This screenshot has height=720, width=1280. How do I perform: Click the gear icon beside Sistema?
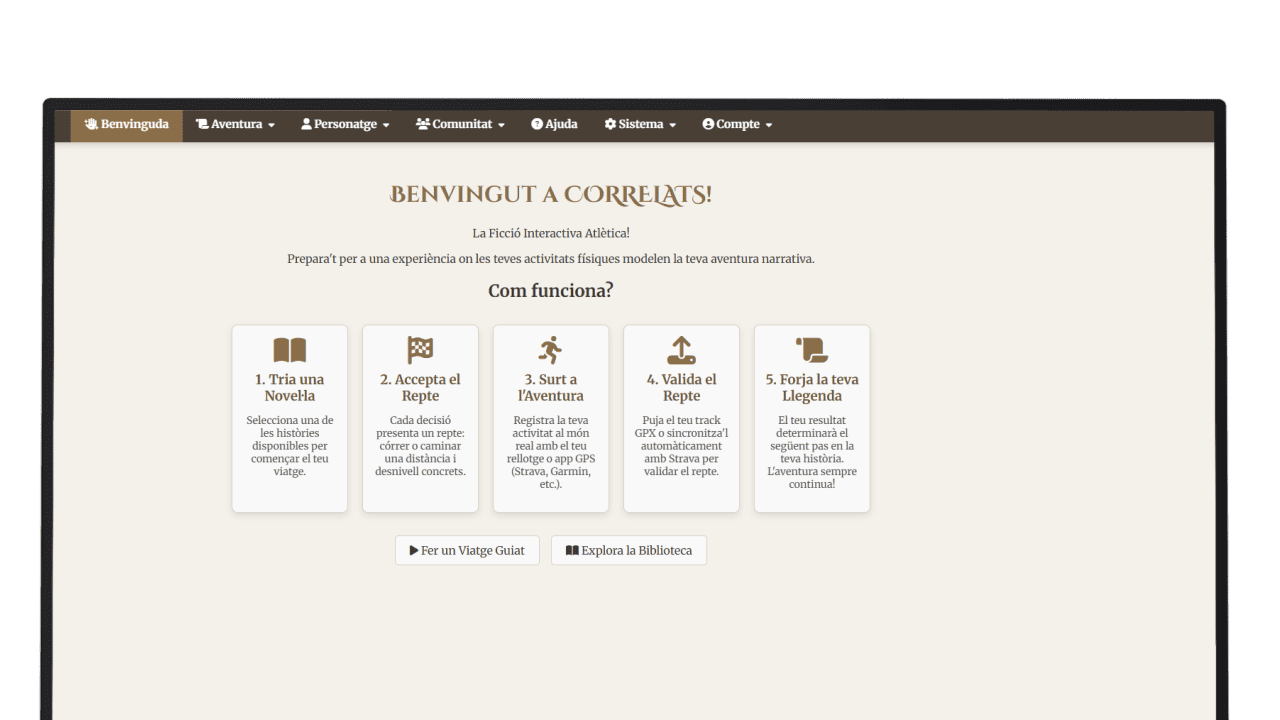coord(610,125)
